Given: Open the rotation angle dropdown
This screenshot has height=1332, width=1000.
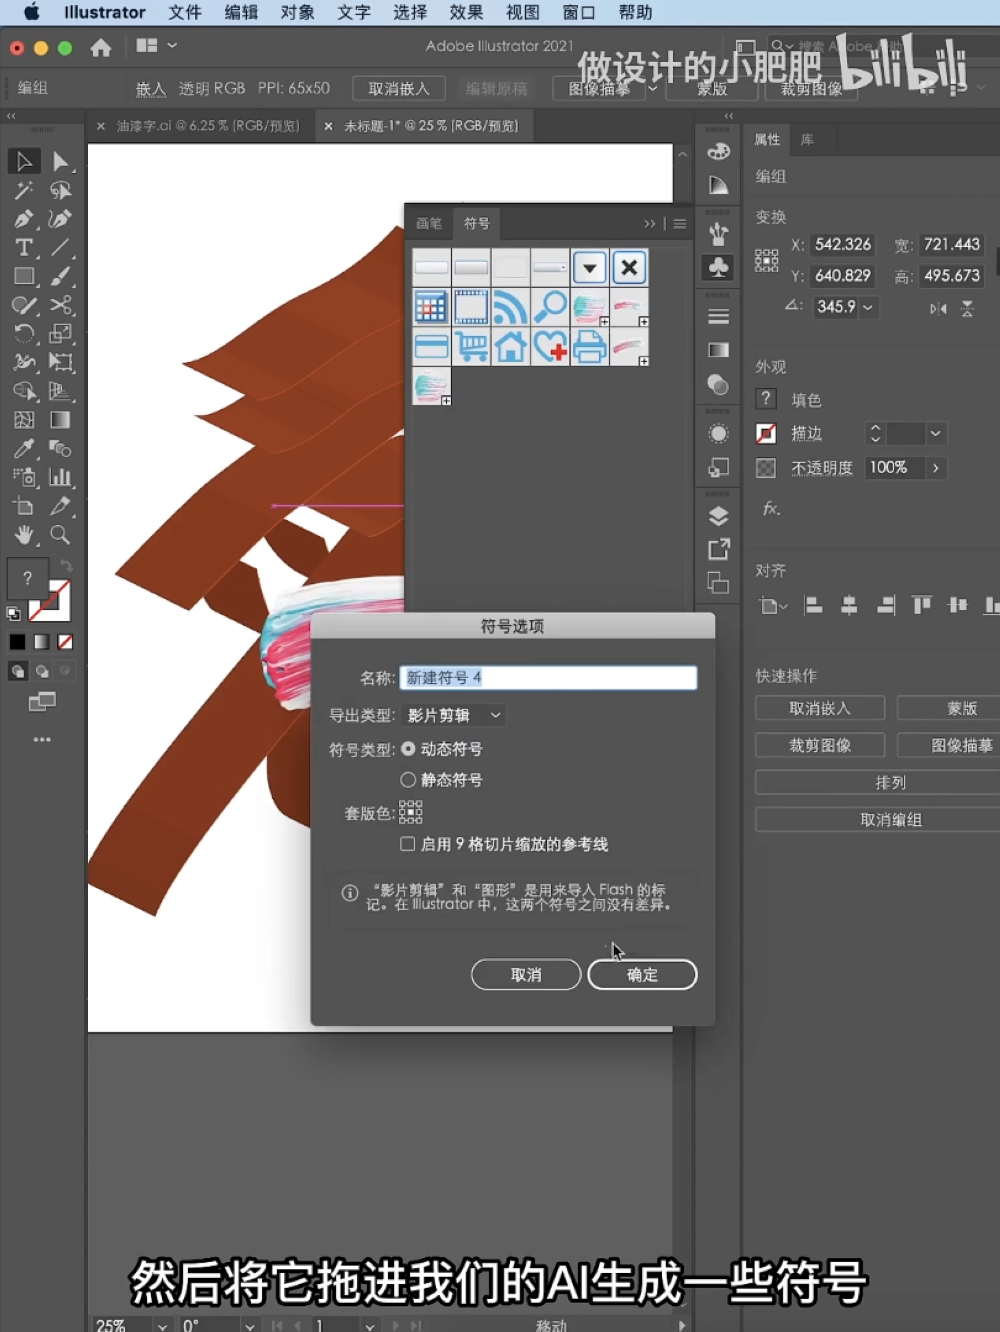Looking at the screenshot, I should [x=868, y=307].
